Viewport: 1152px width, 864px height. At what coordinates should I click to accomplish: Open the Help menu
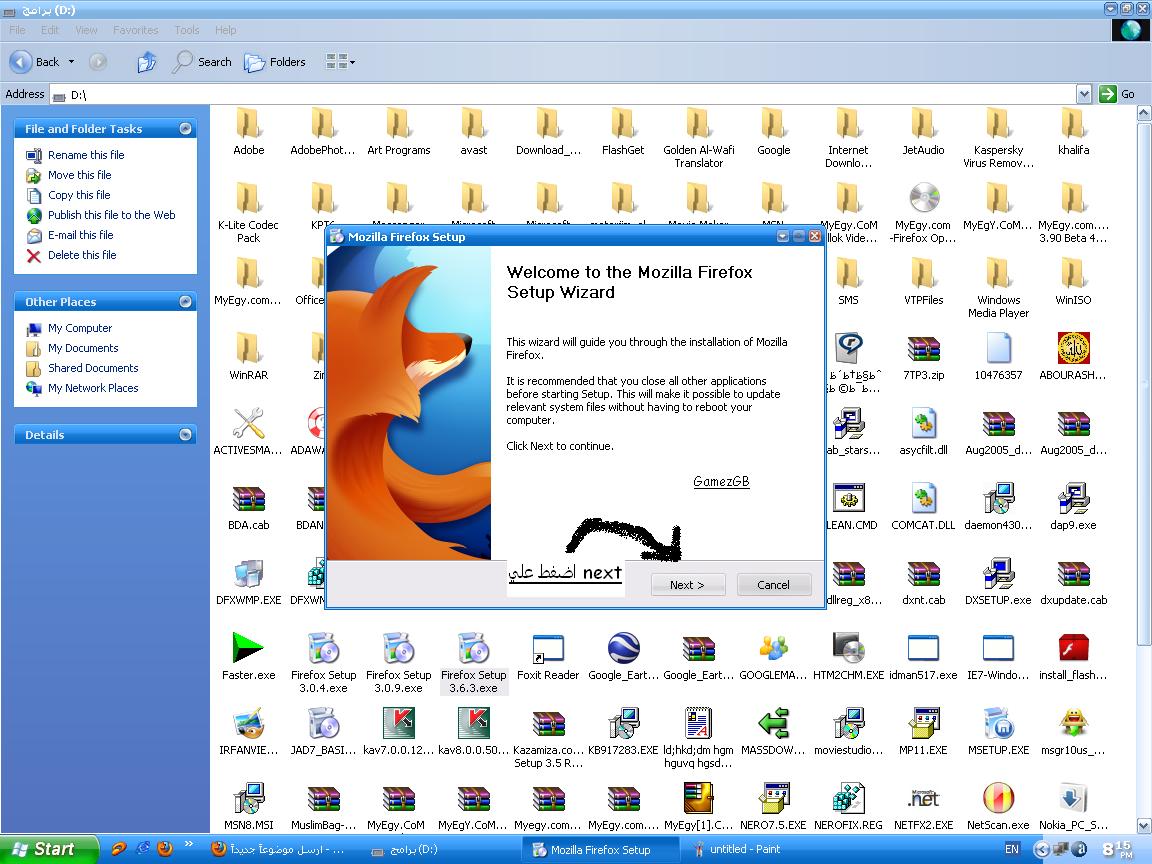(226, 30)
